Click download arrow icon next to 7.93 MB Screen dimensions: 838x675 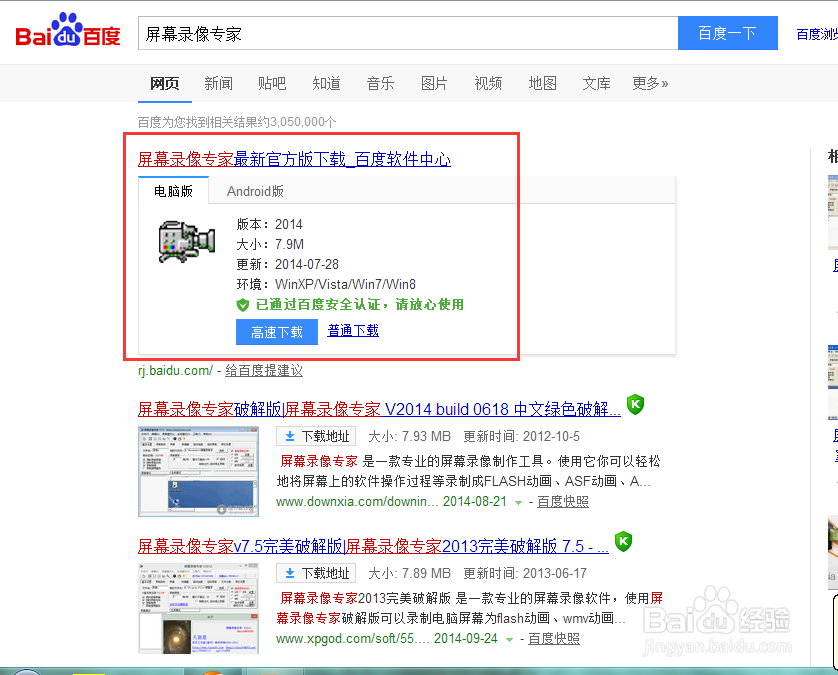tap(290, 436)
